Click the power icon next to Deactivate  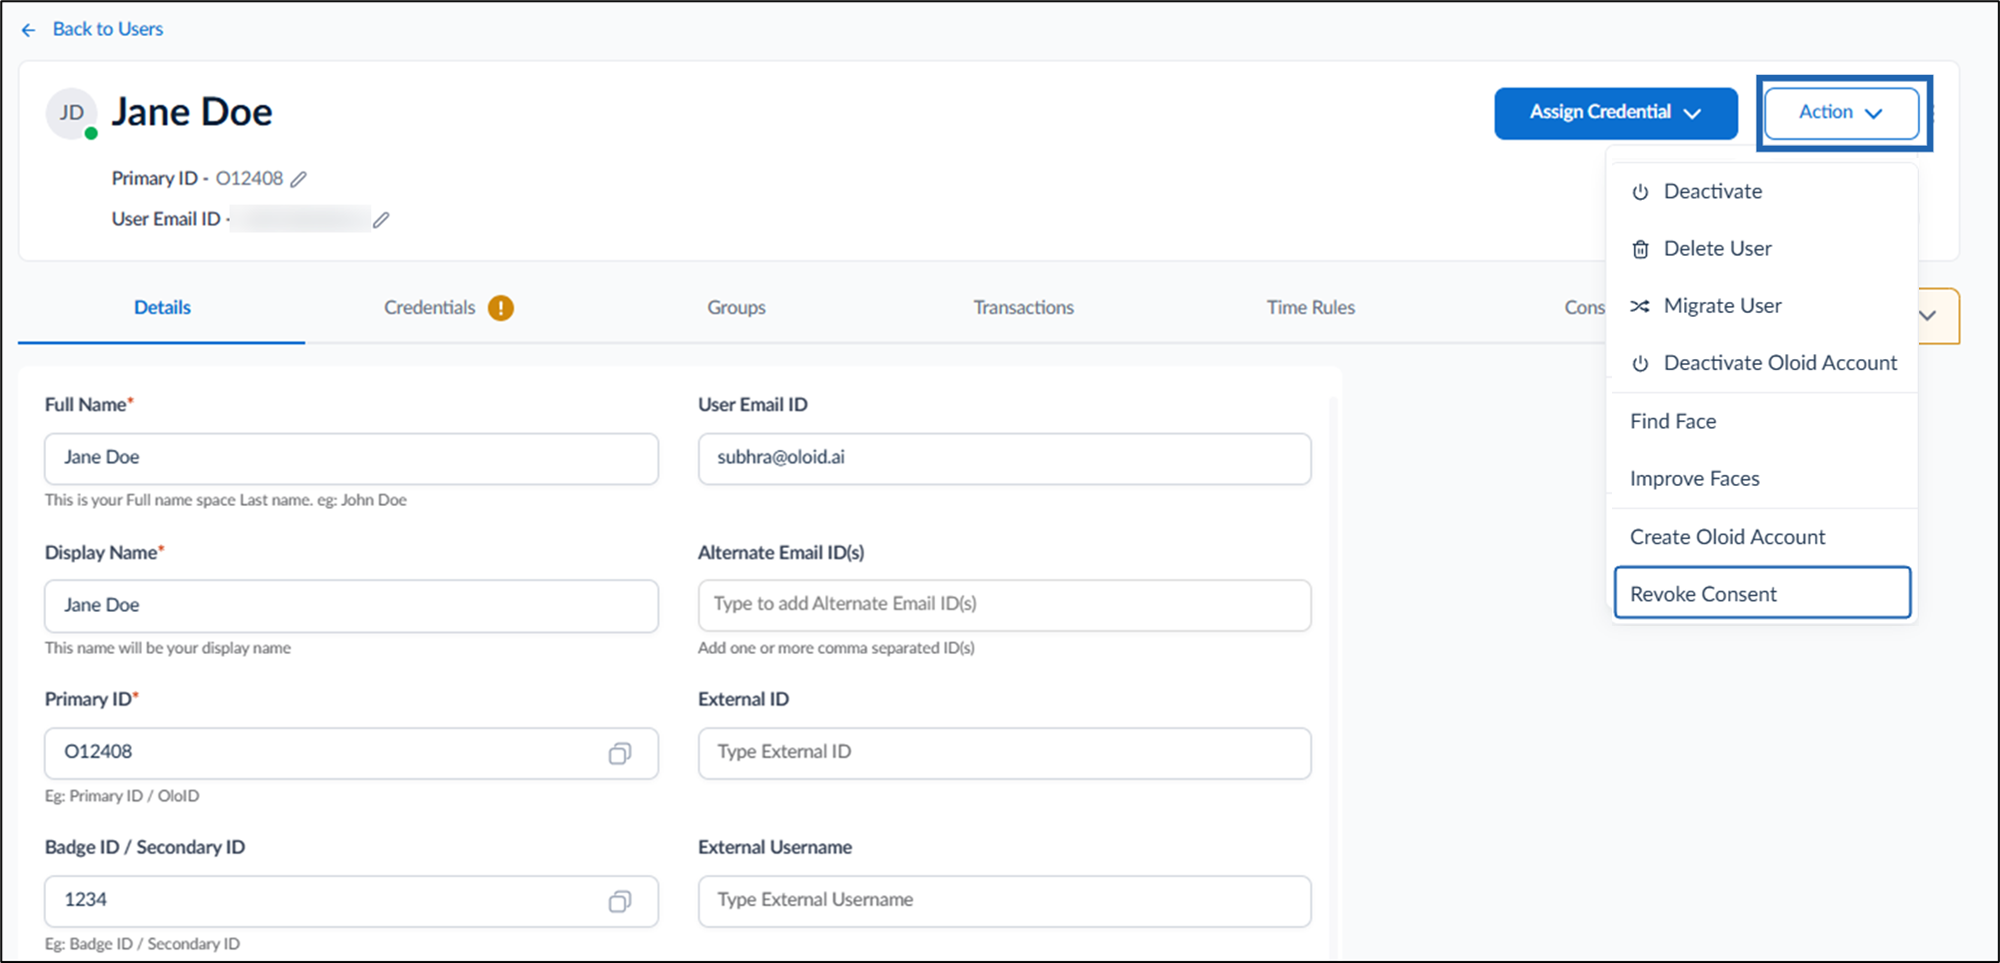pos(1640,192)
